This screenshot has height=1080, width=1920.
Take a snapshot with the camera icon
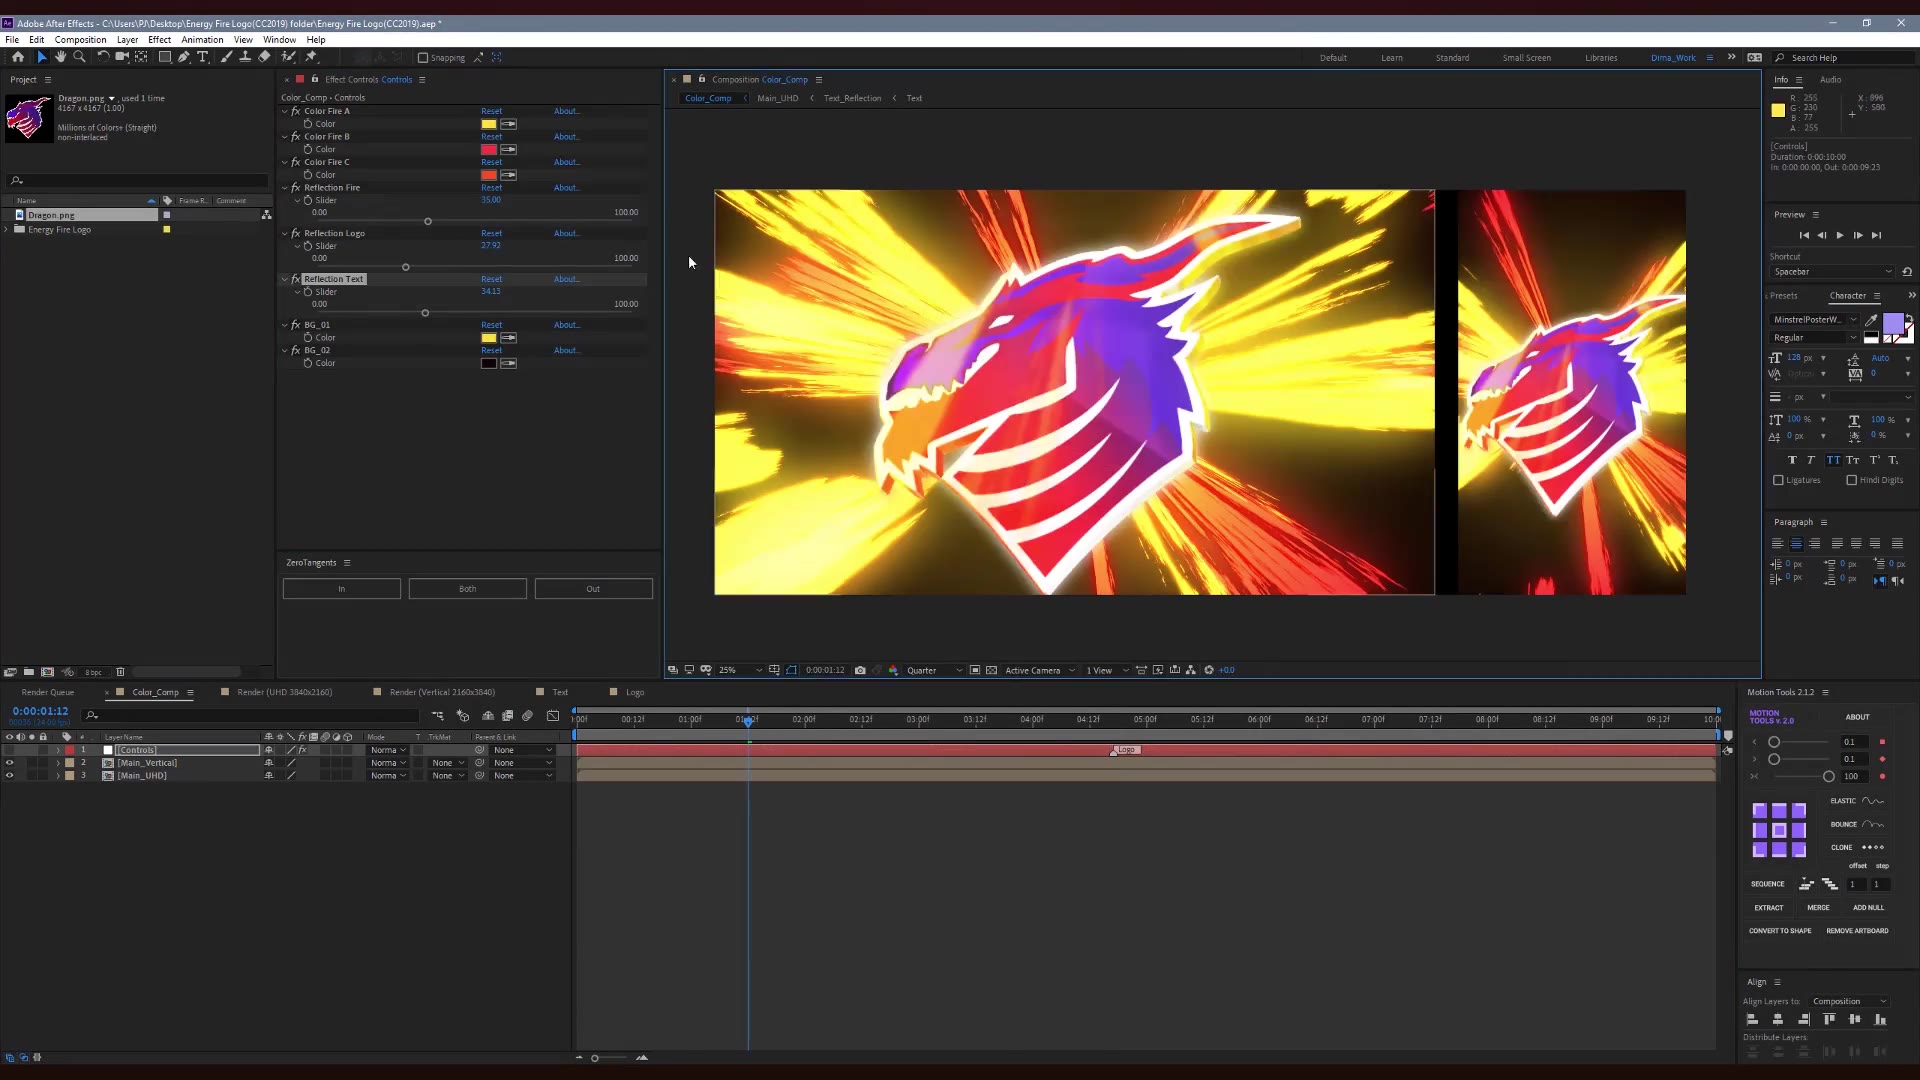[860, 670]
